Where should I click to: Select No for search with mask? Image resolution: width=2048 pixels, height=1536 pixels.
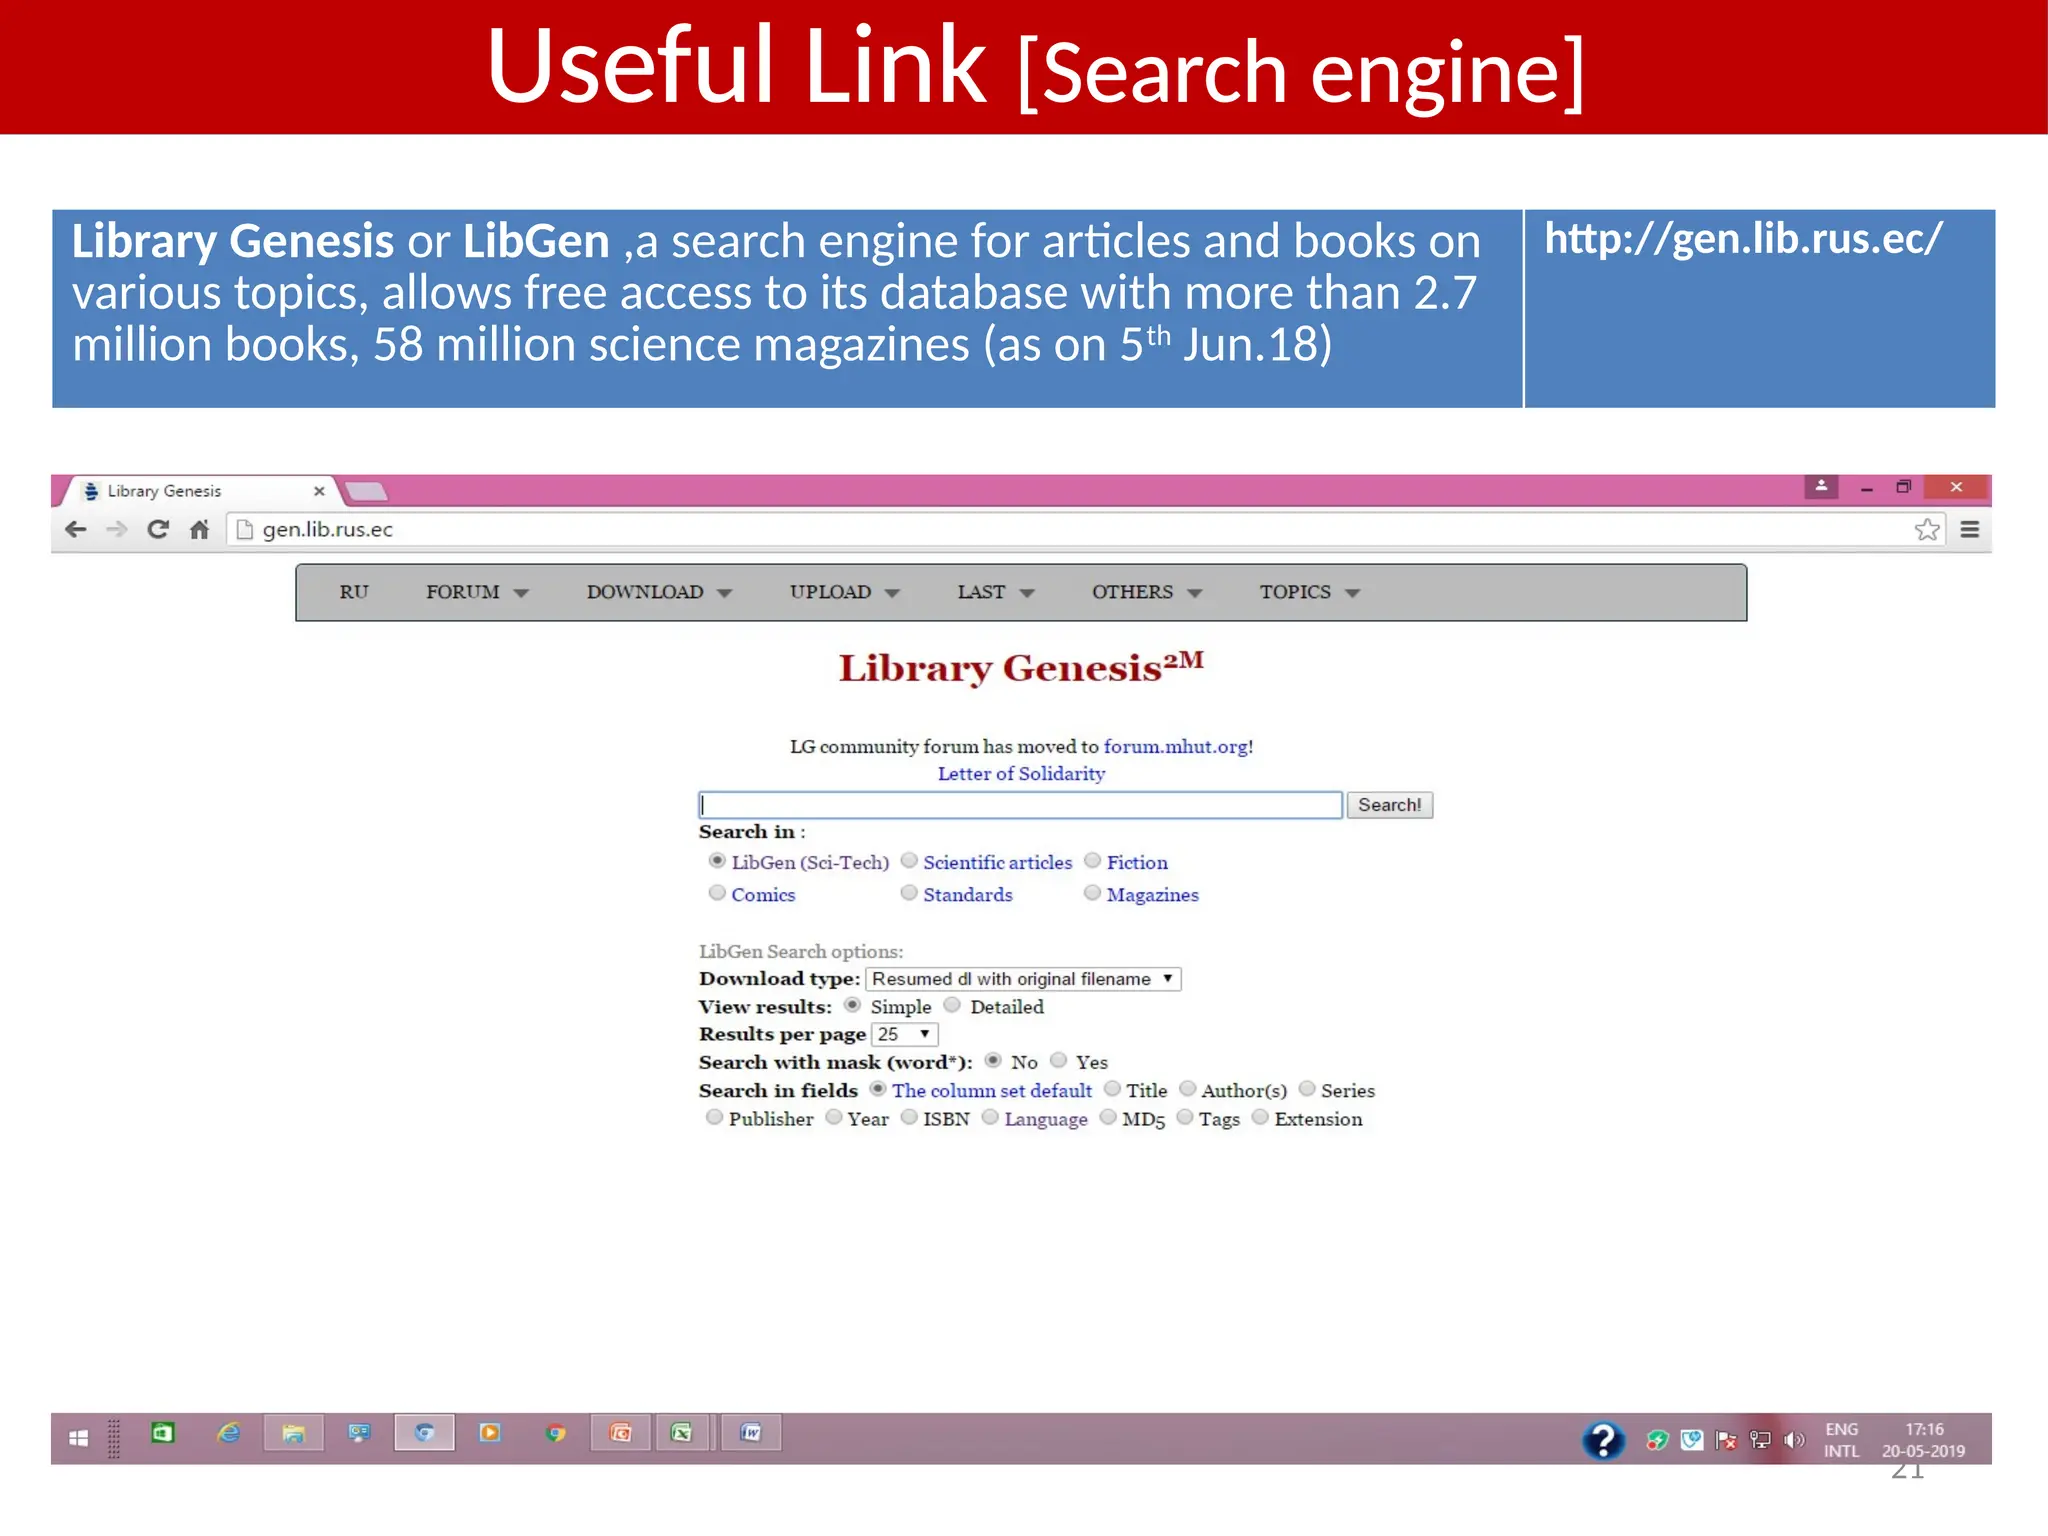click(x=993, y=1060)
